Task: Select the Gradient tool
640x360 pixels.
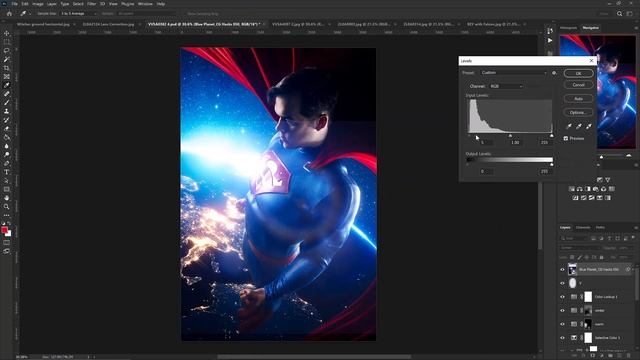Action: 7,137
